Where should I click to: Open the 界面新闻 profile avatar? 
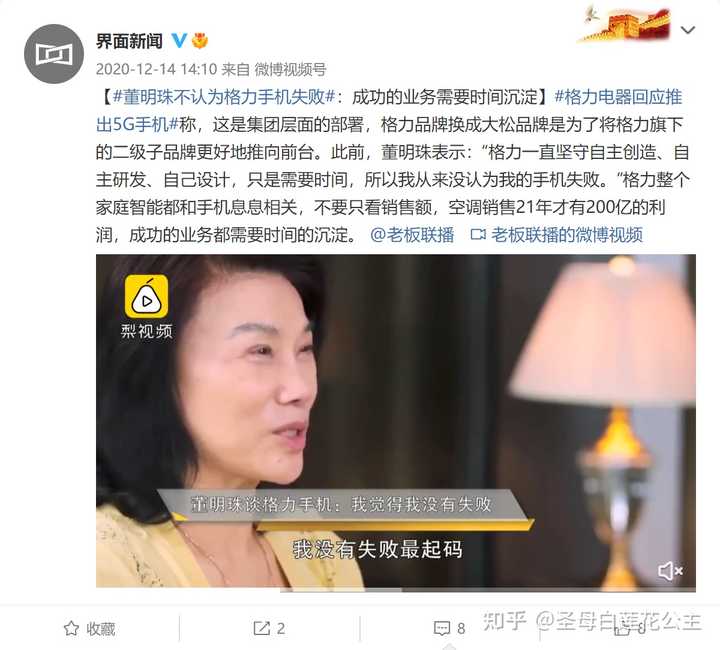pyautogui.click(x=54, y=54)
